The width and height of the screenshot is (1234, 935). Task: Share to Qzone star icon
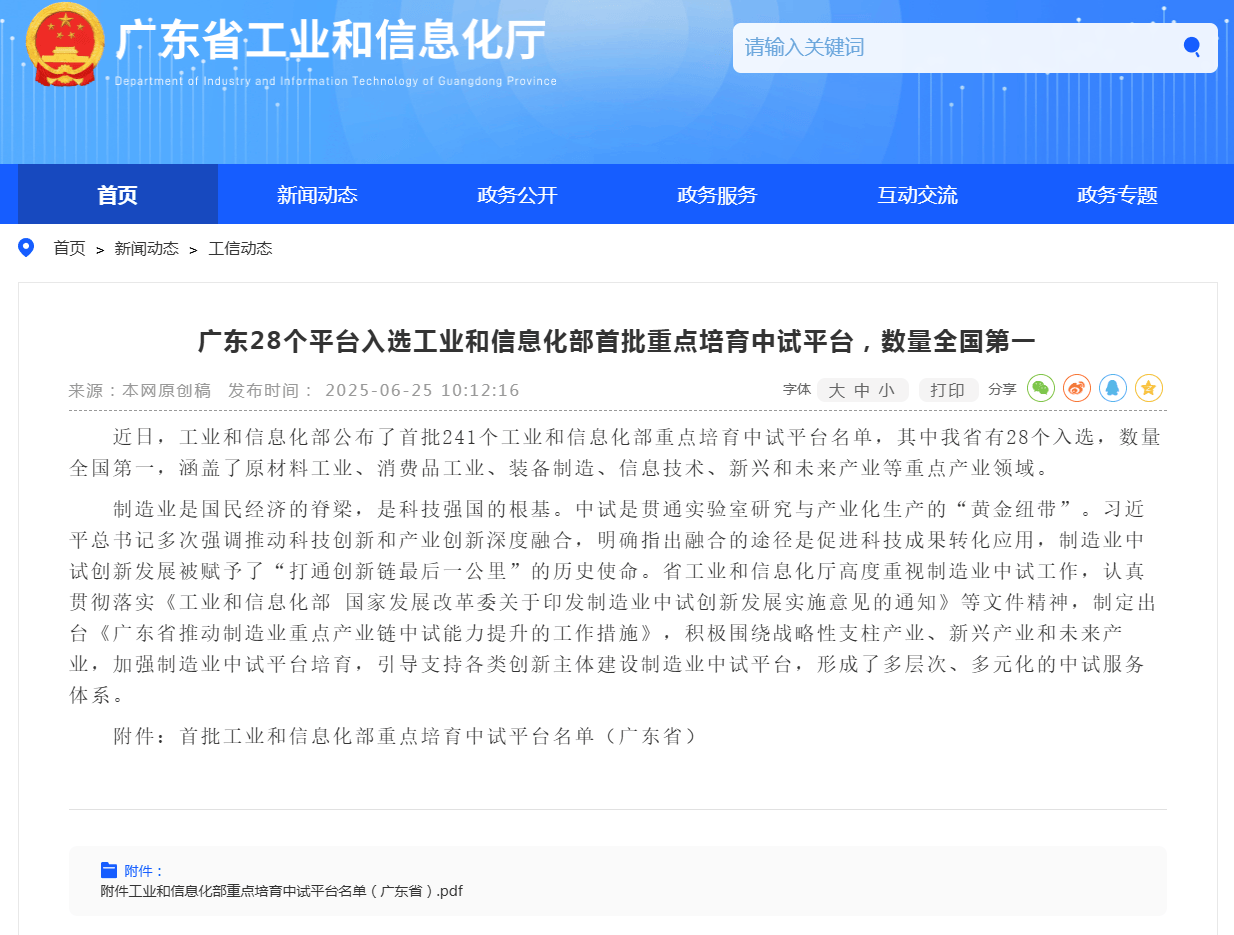tap(1149, 388)
